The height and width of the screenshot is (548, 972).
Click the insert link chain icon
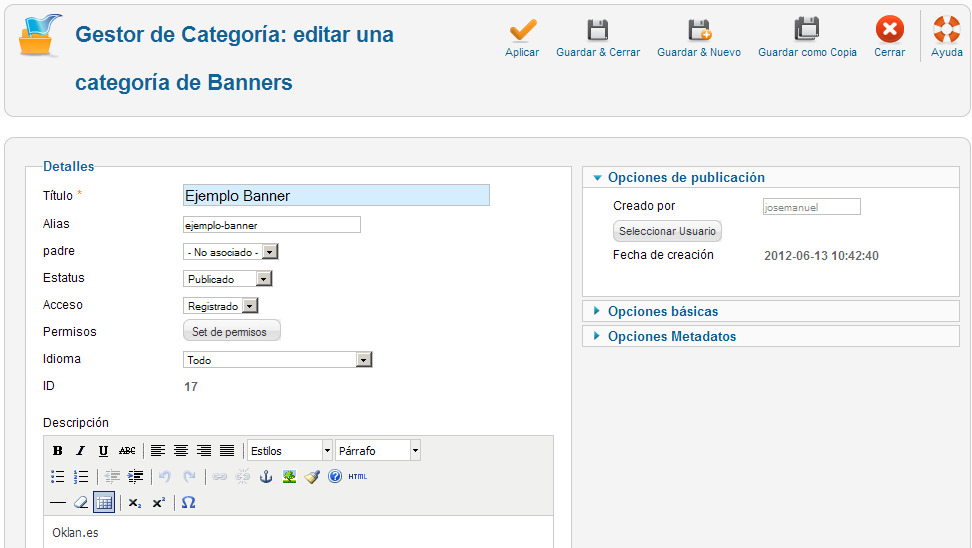219,477
